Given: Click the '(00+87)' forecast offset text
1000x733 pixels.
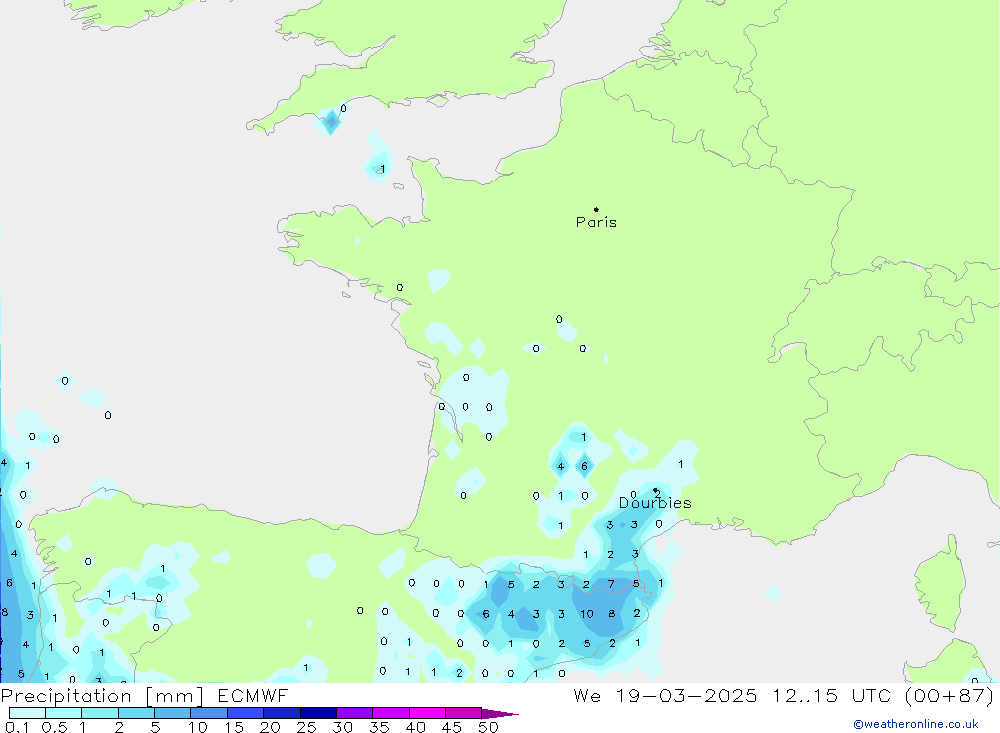Looking at the screenshot, I should [x=950, y=696].
